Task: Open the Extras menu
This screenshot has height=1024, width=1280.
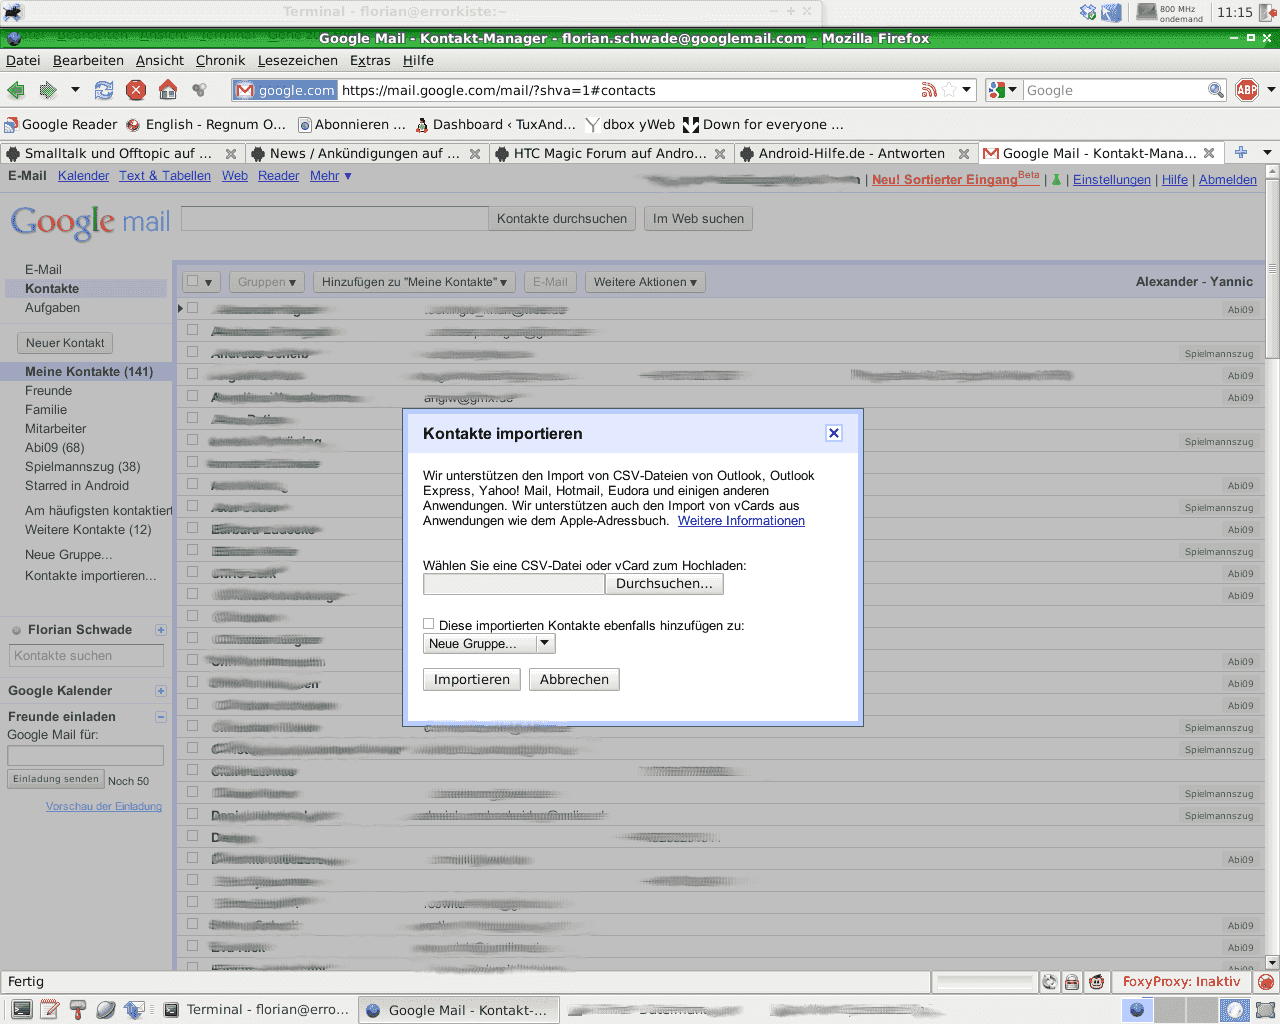Action: [370, 60]
